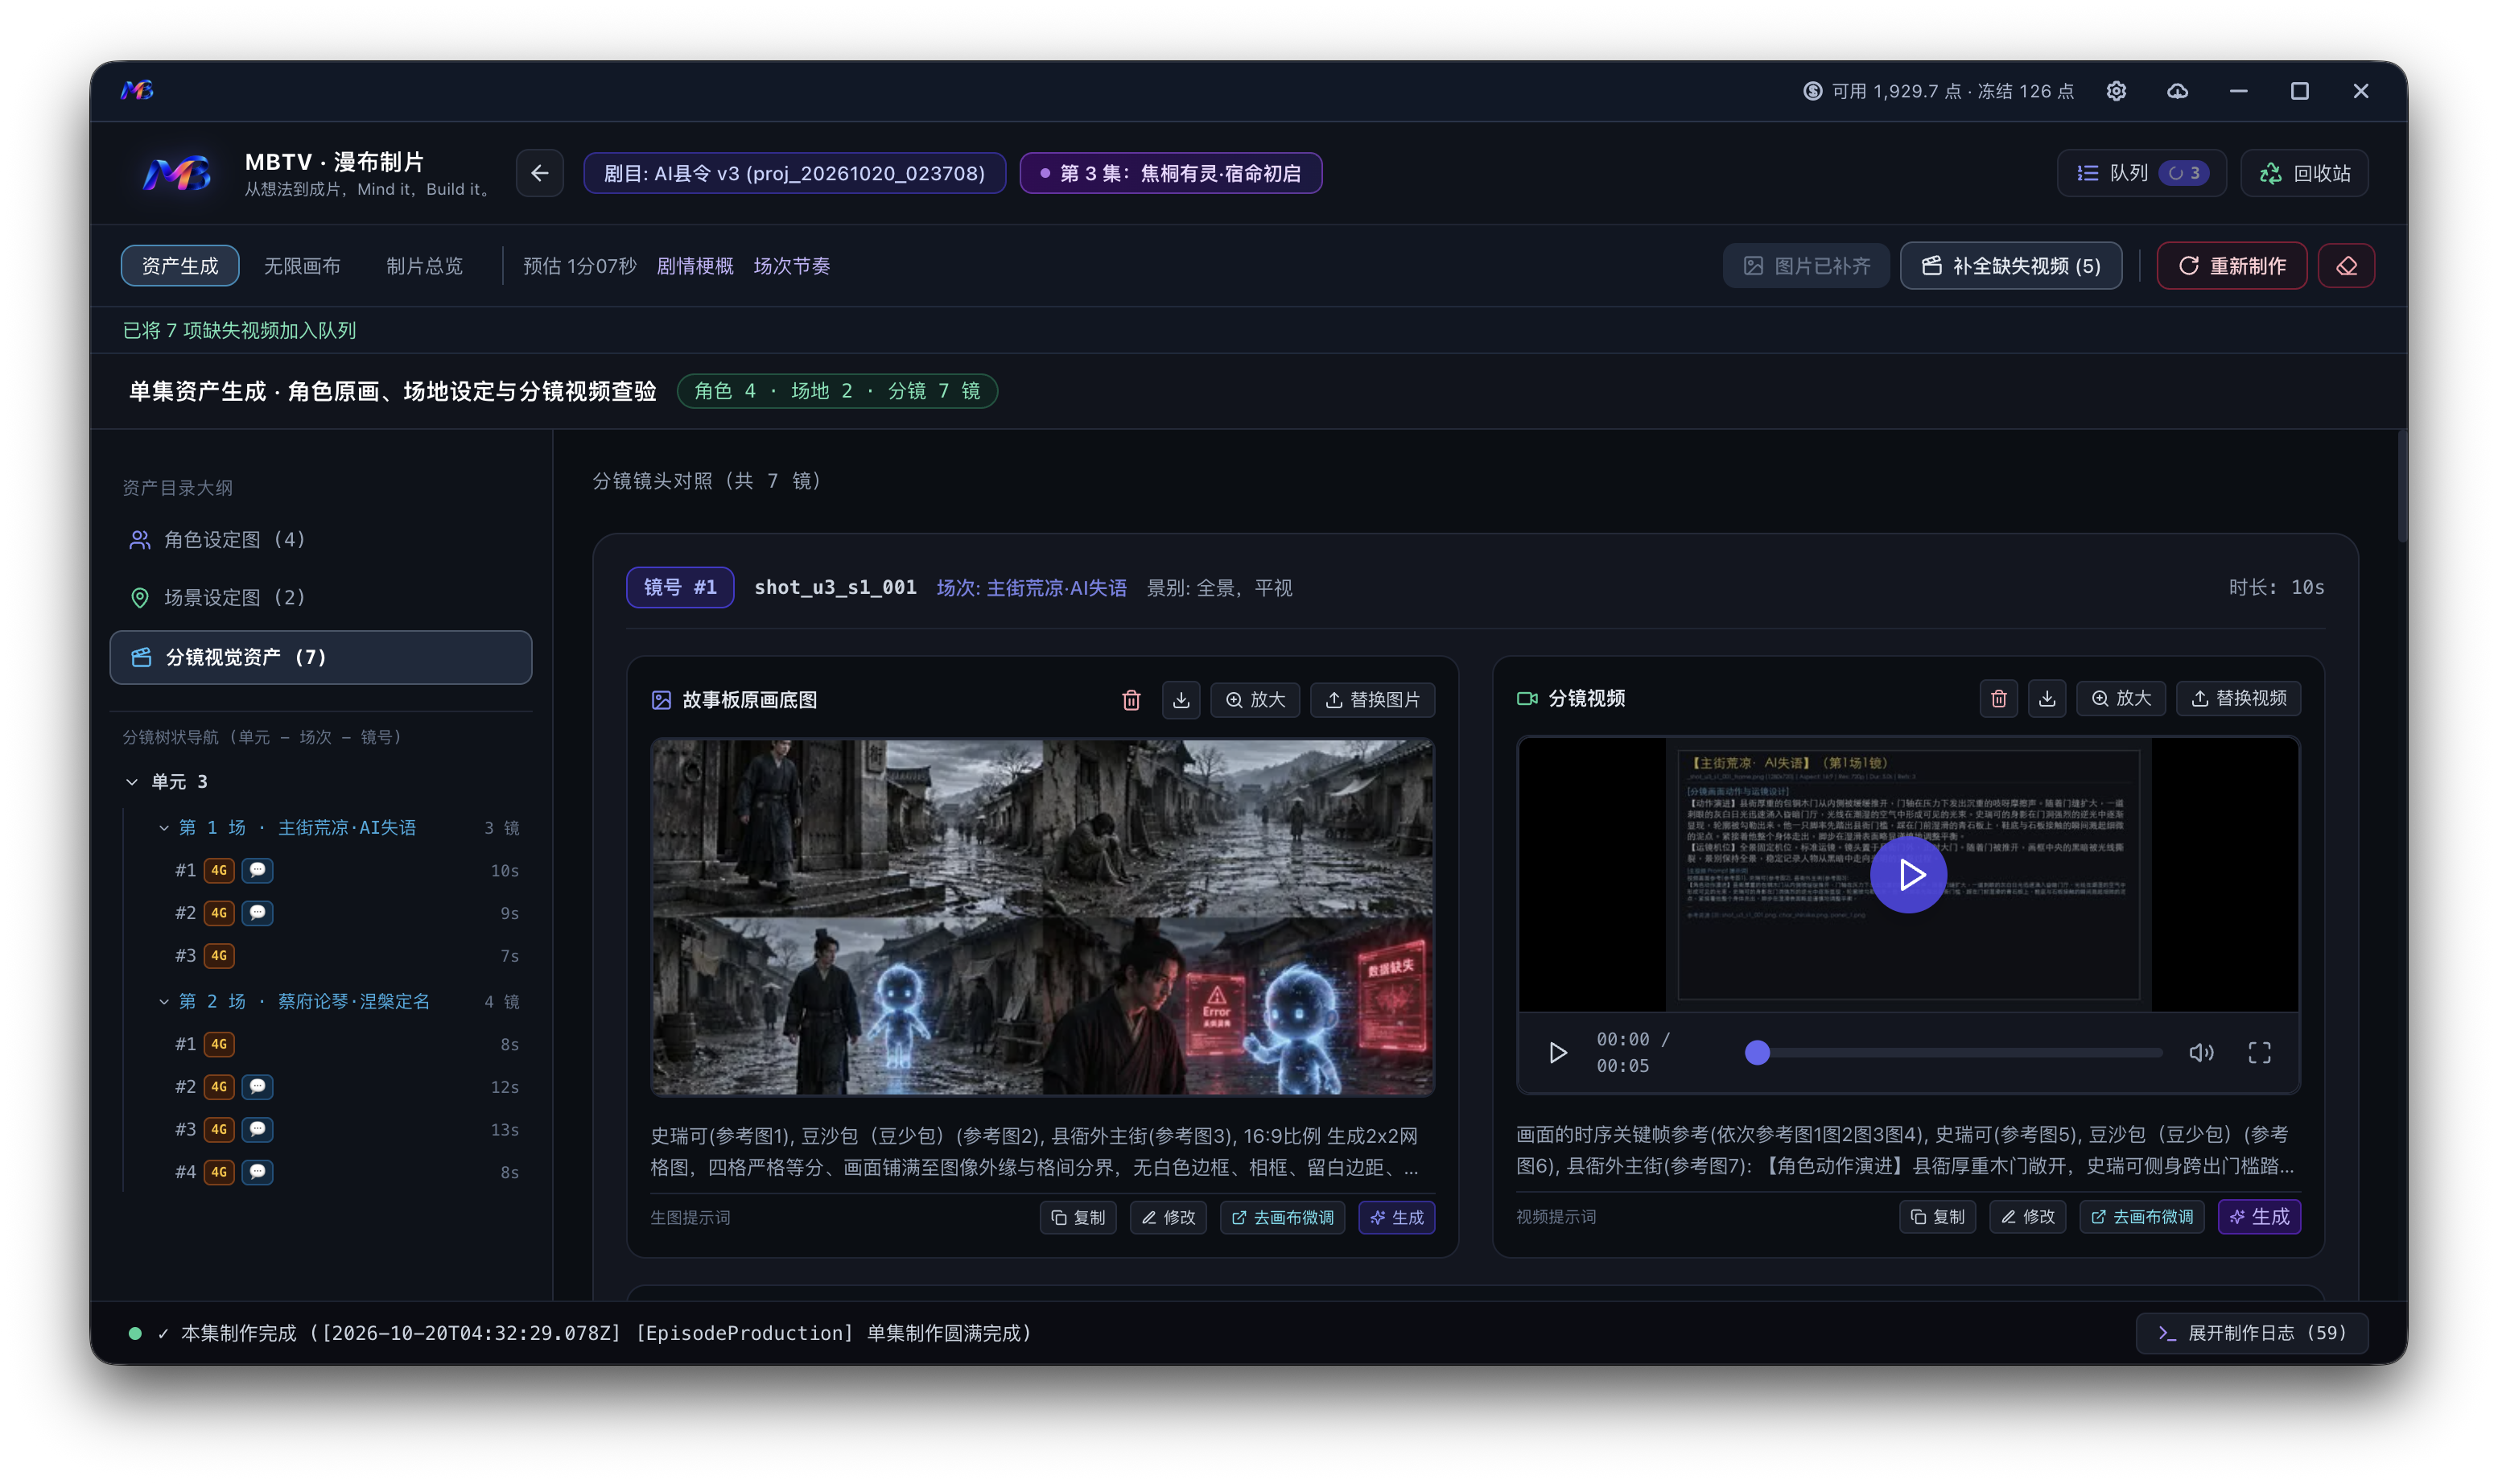Play video using the large center play button
Image resolution: width=2498 pixels, height=1484 pixels.
1908,875
